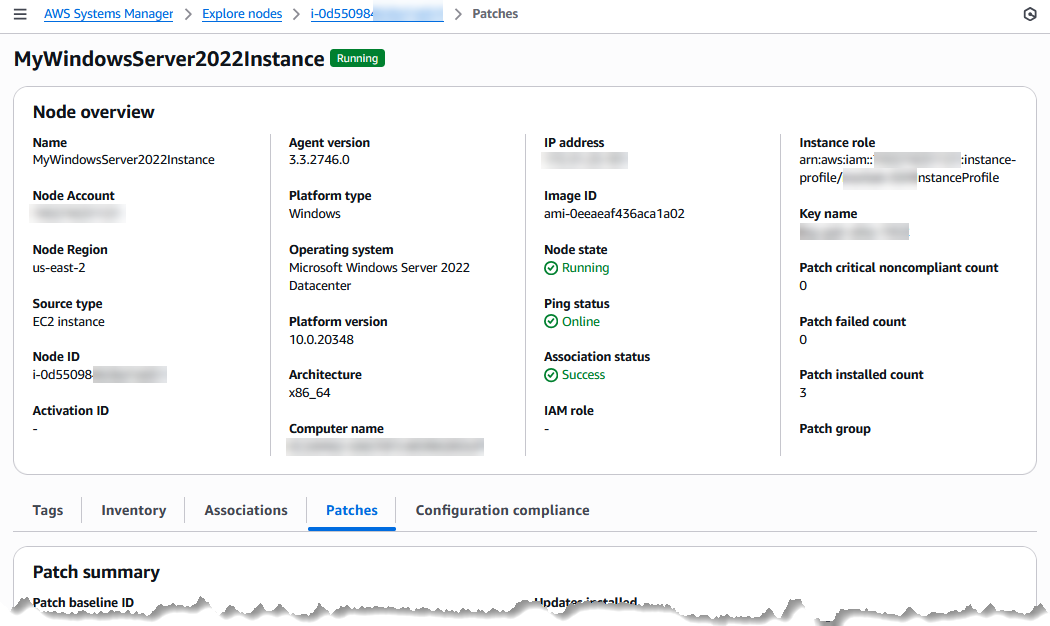This screenshot has width=1050, height=626.
Task: Open the Inventory tab
Action: point(133,510)
